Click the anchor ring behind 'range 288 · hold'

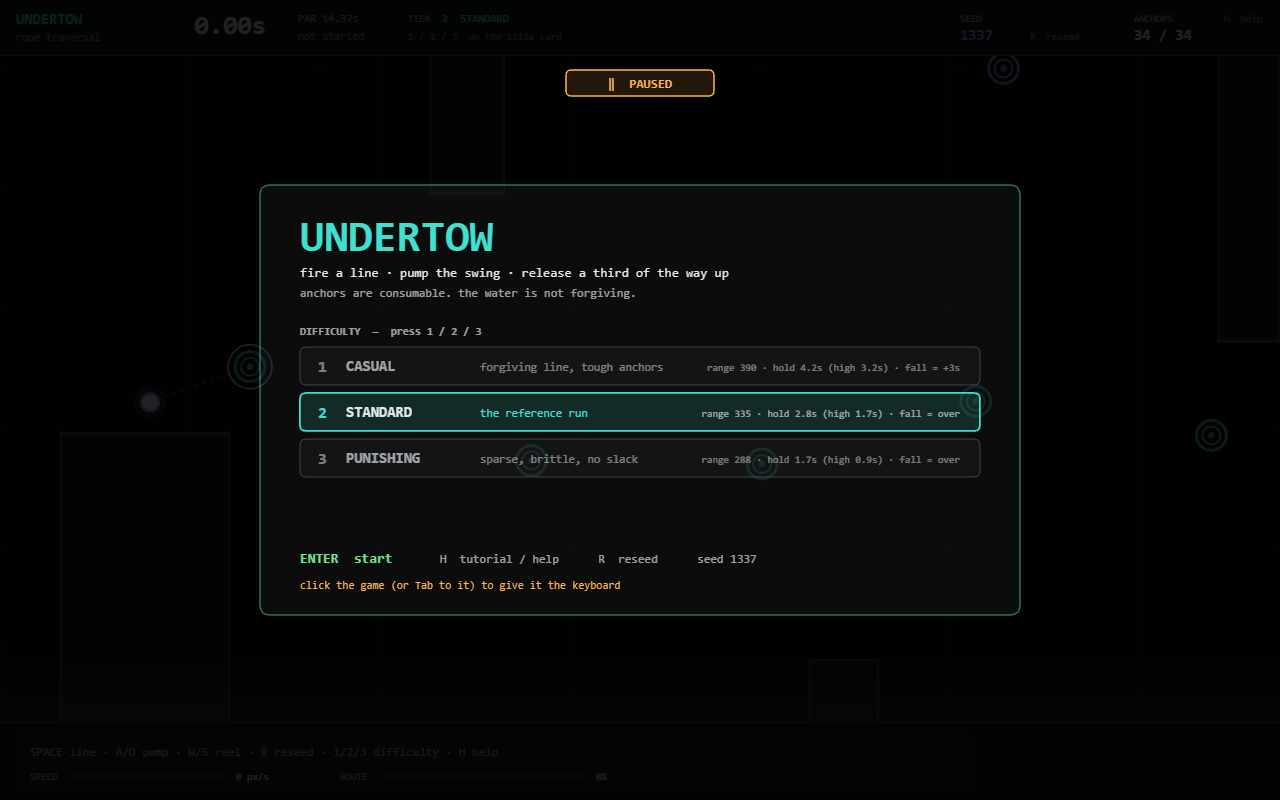pos(762,463)
